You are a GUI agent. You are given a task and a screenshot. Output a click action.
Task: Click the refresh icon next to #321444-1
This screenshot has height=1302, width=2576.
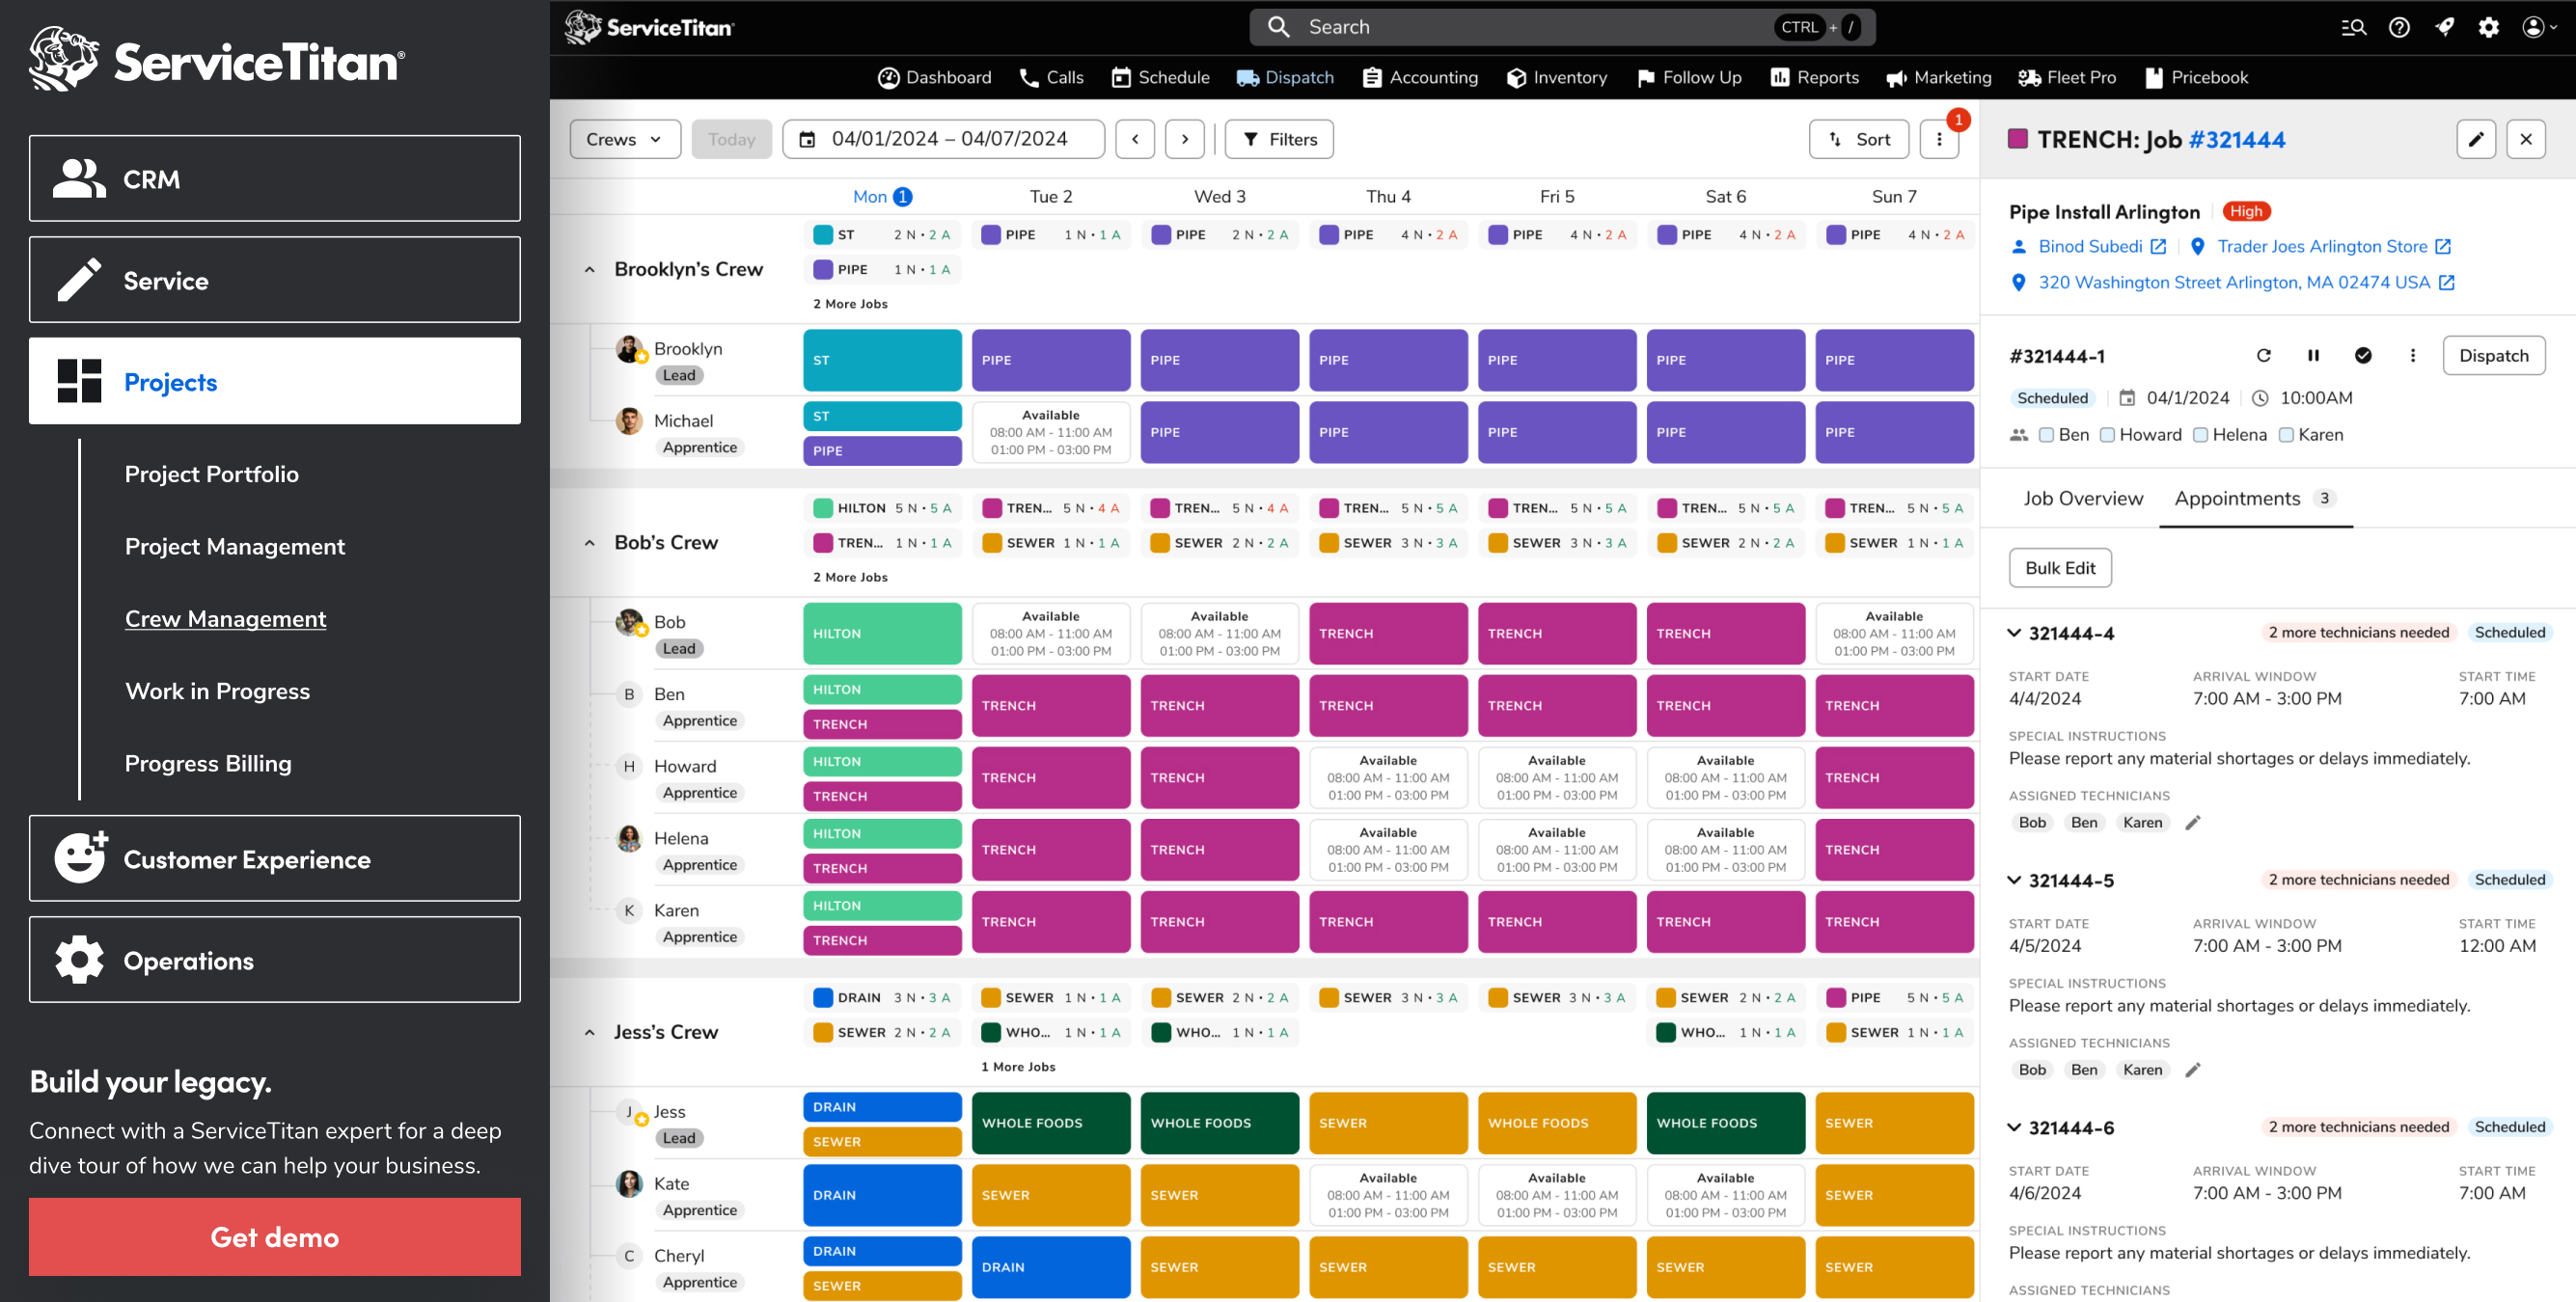pos(2264,356)
